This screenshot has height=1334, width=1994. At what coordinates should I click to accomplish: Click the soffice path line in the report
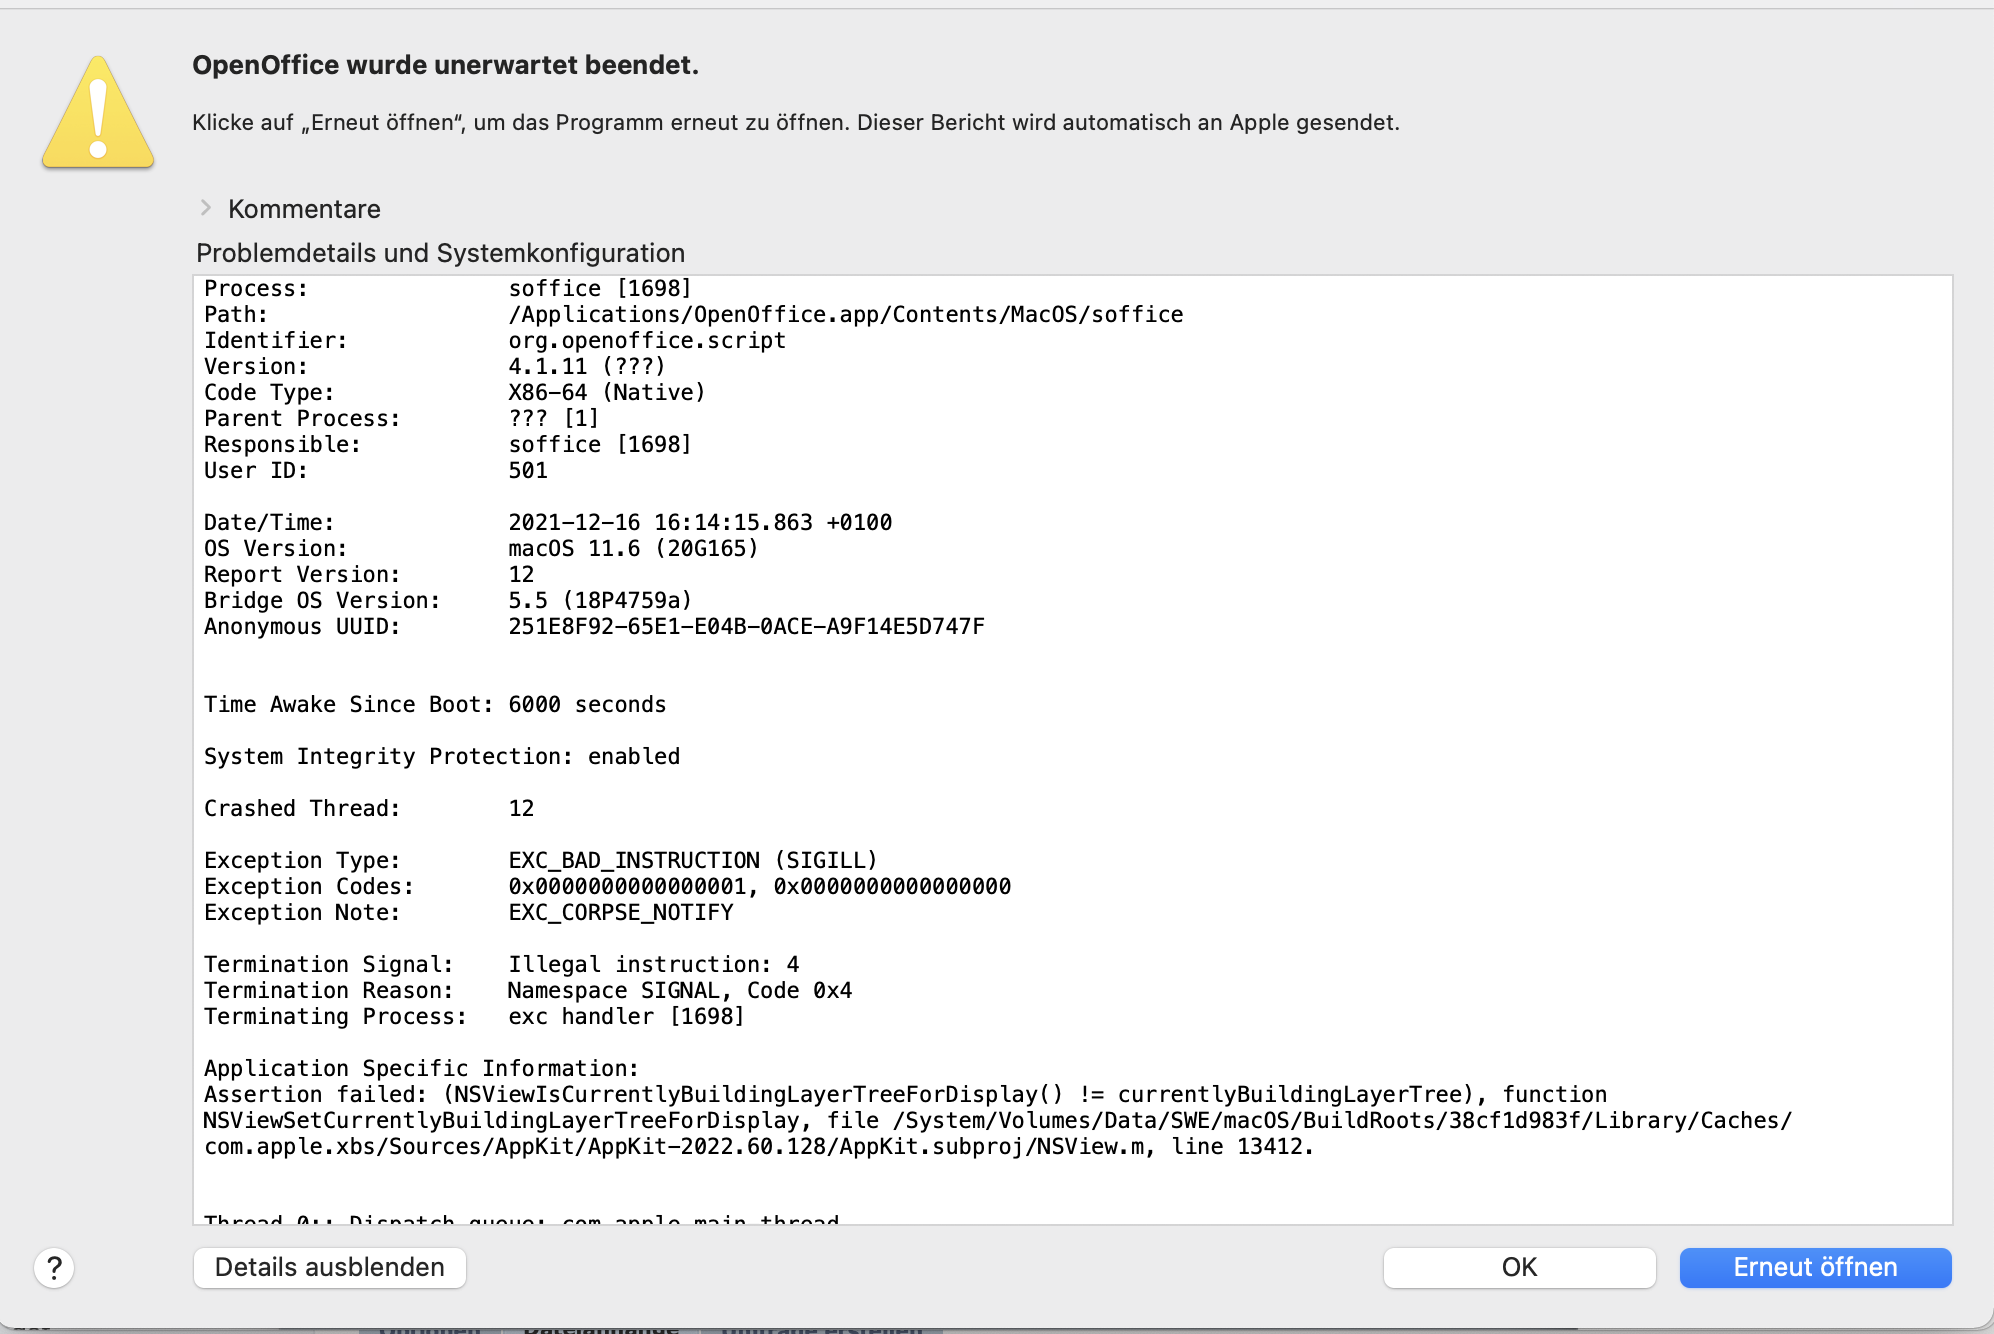845,315
